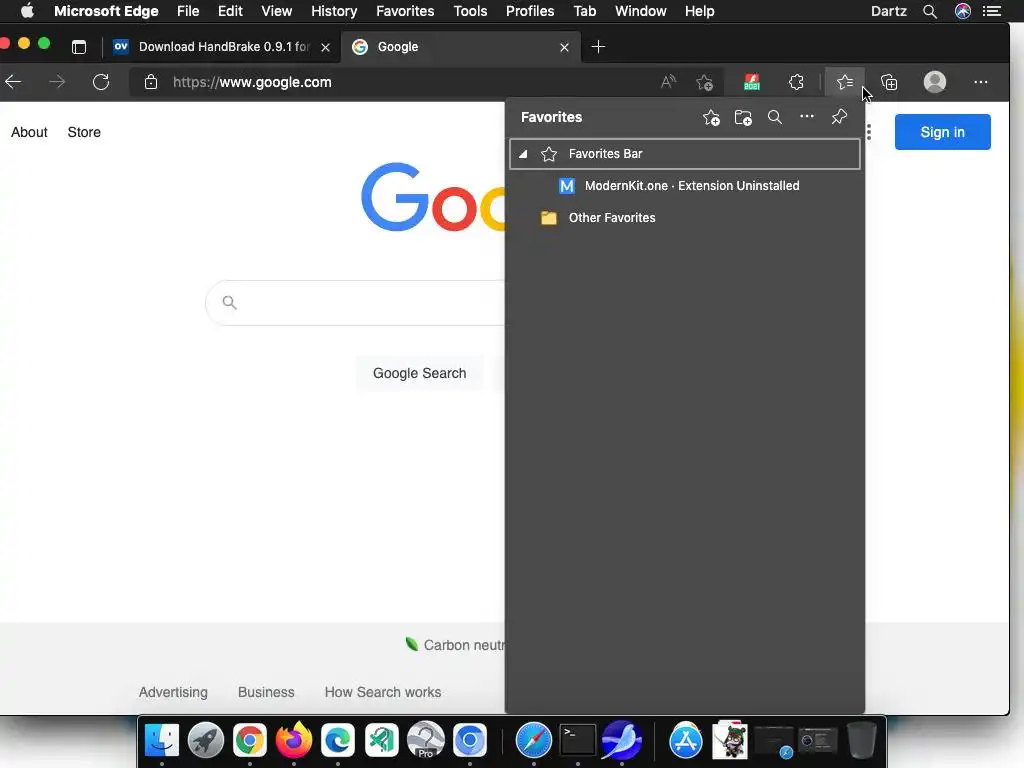Click the red extension icon in toolbar
Image resolution: width=1024 pixels, height=768 pixels.
point(752,82)
